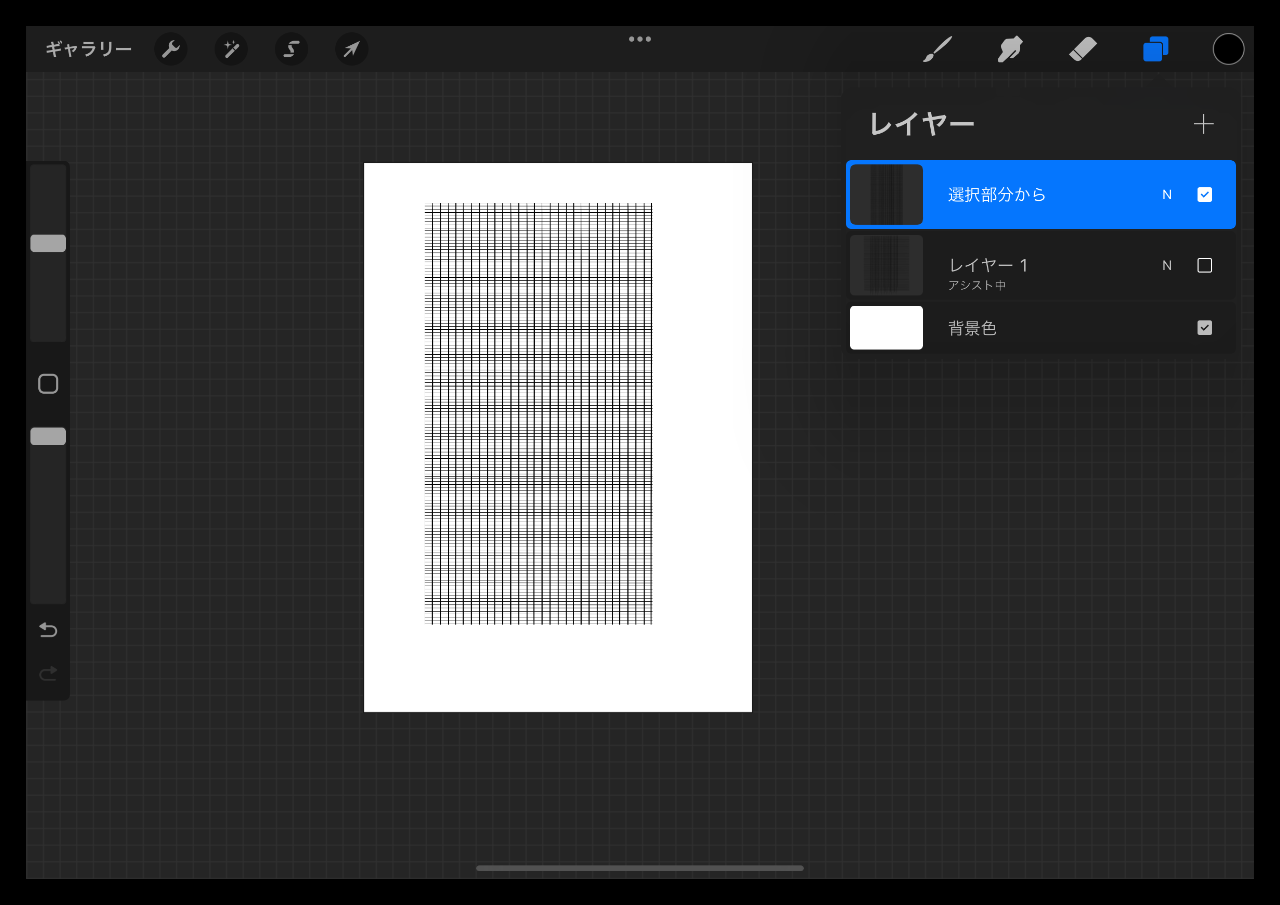The width and height of the screenshot is (1280, 905).
Task: Select the Brush paint tool
Action: coord(937,49)
